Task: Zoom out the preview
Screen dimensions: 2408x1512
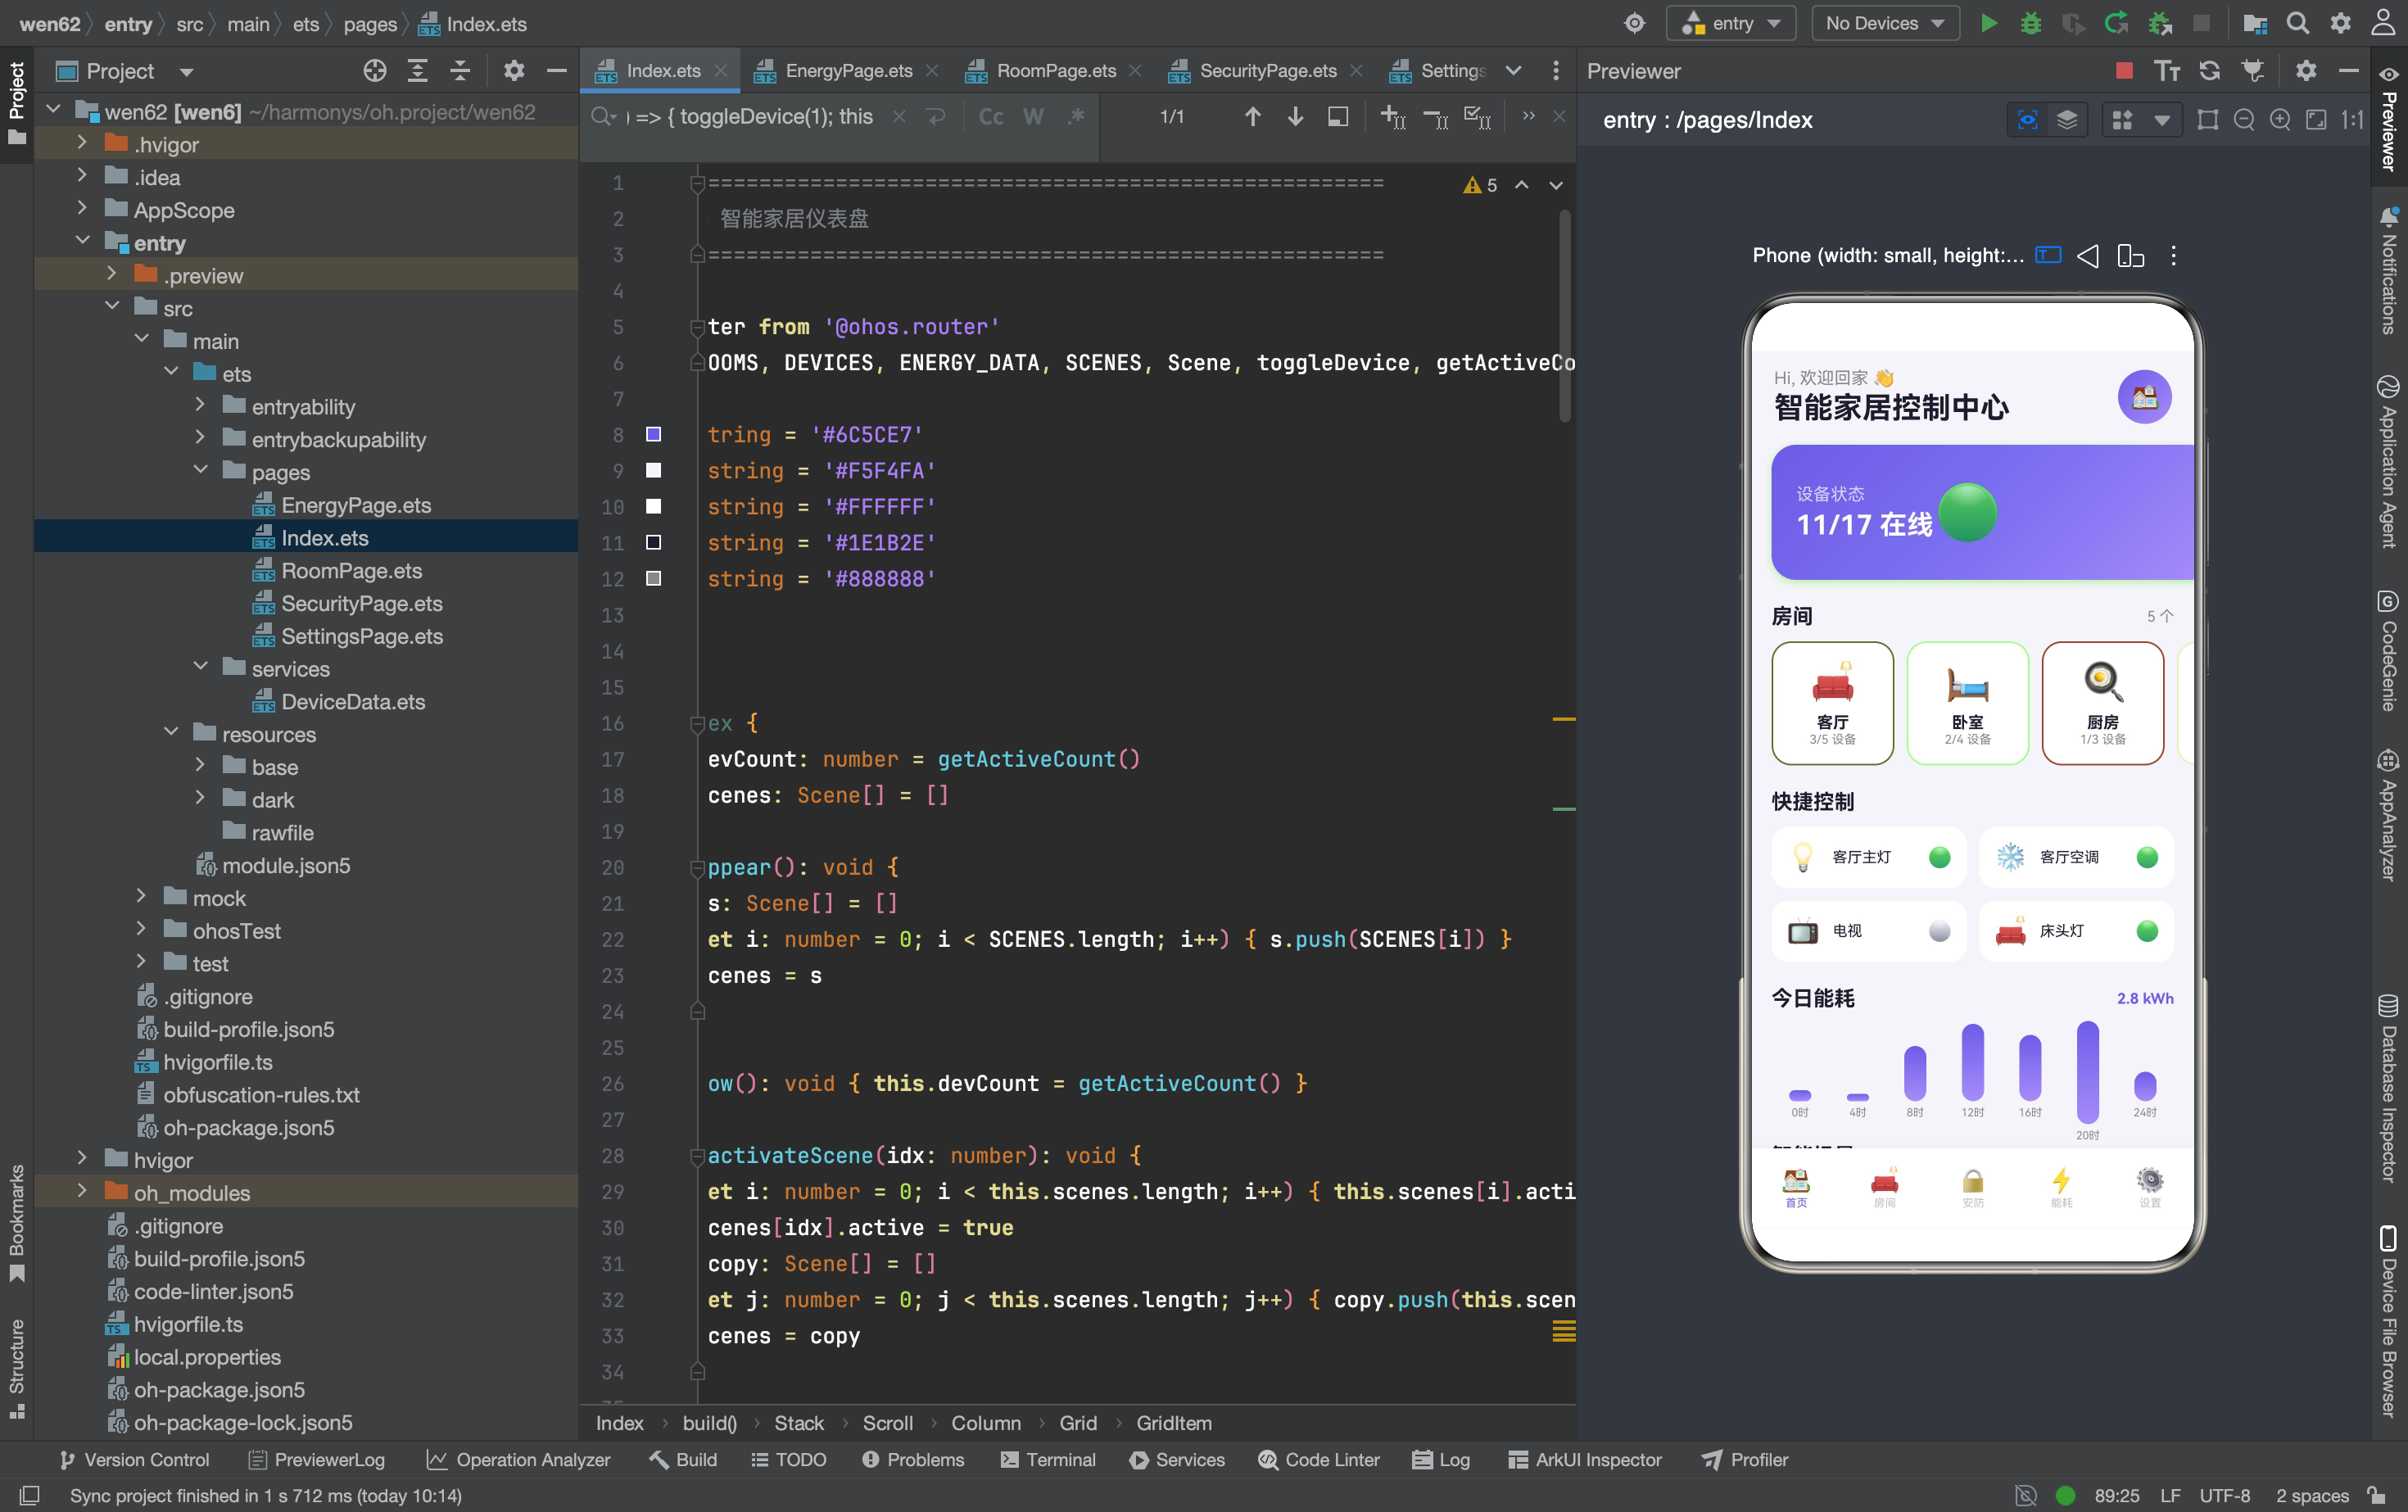Action: (2244, 120)
